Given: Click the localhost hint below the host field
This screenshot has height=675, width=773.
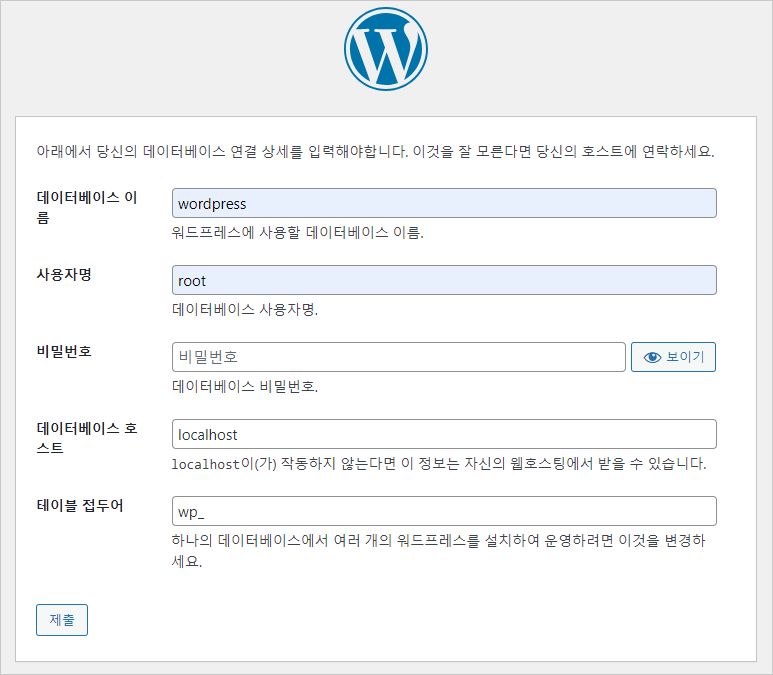Looking at the screenshot, I should tap(439, 463).
